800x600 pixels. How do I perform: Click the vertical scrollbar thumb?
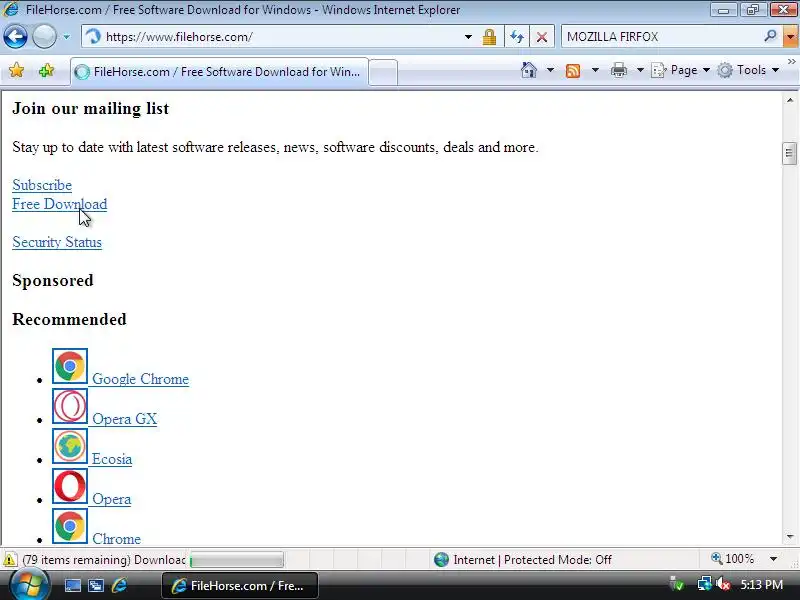click(x=789, y=154)
